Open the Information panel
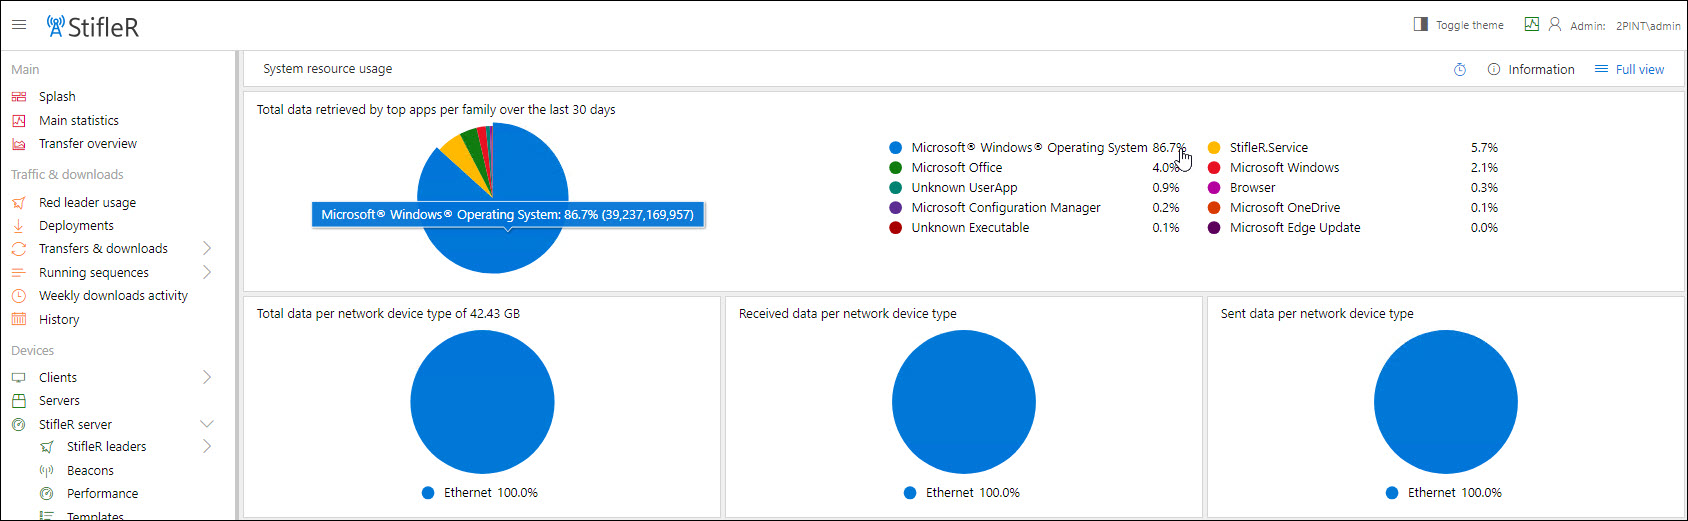1688x521 pixels. point(1531,70)
